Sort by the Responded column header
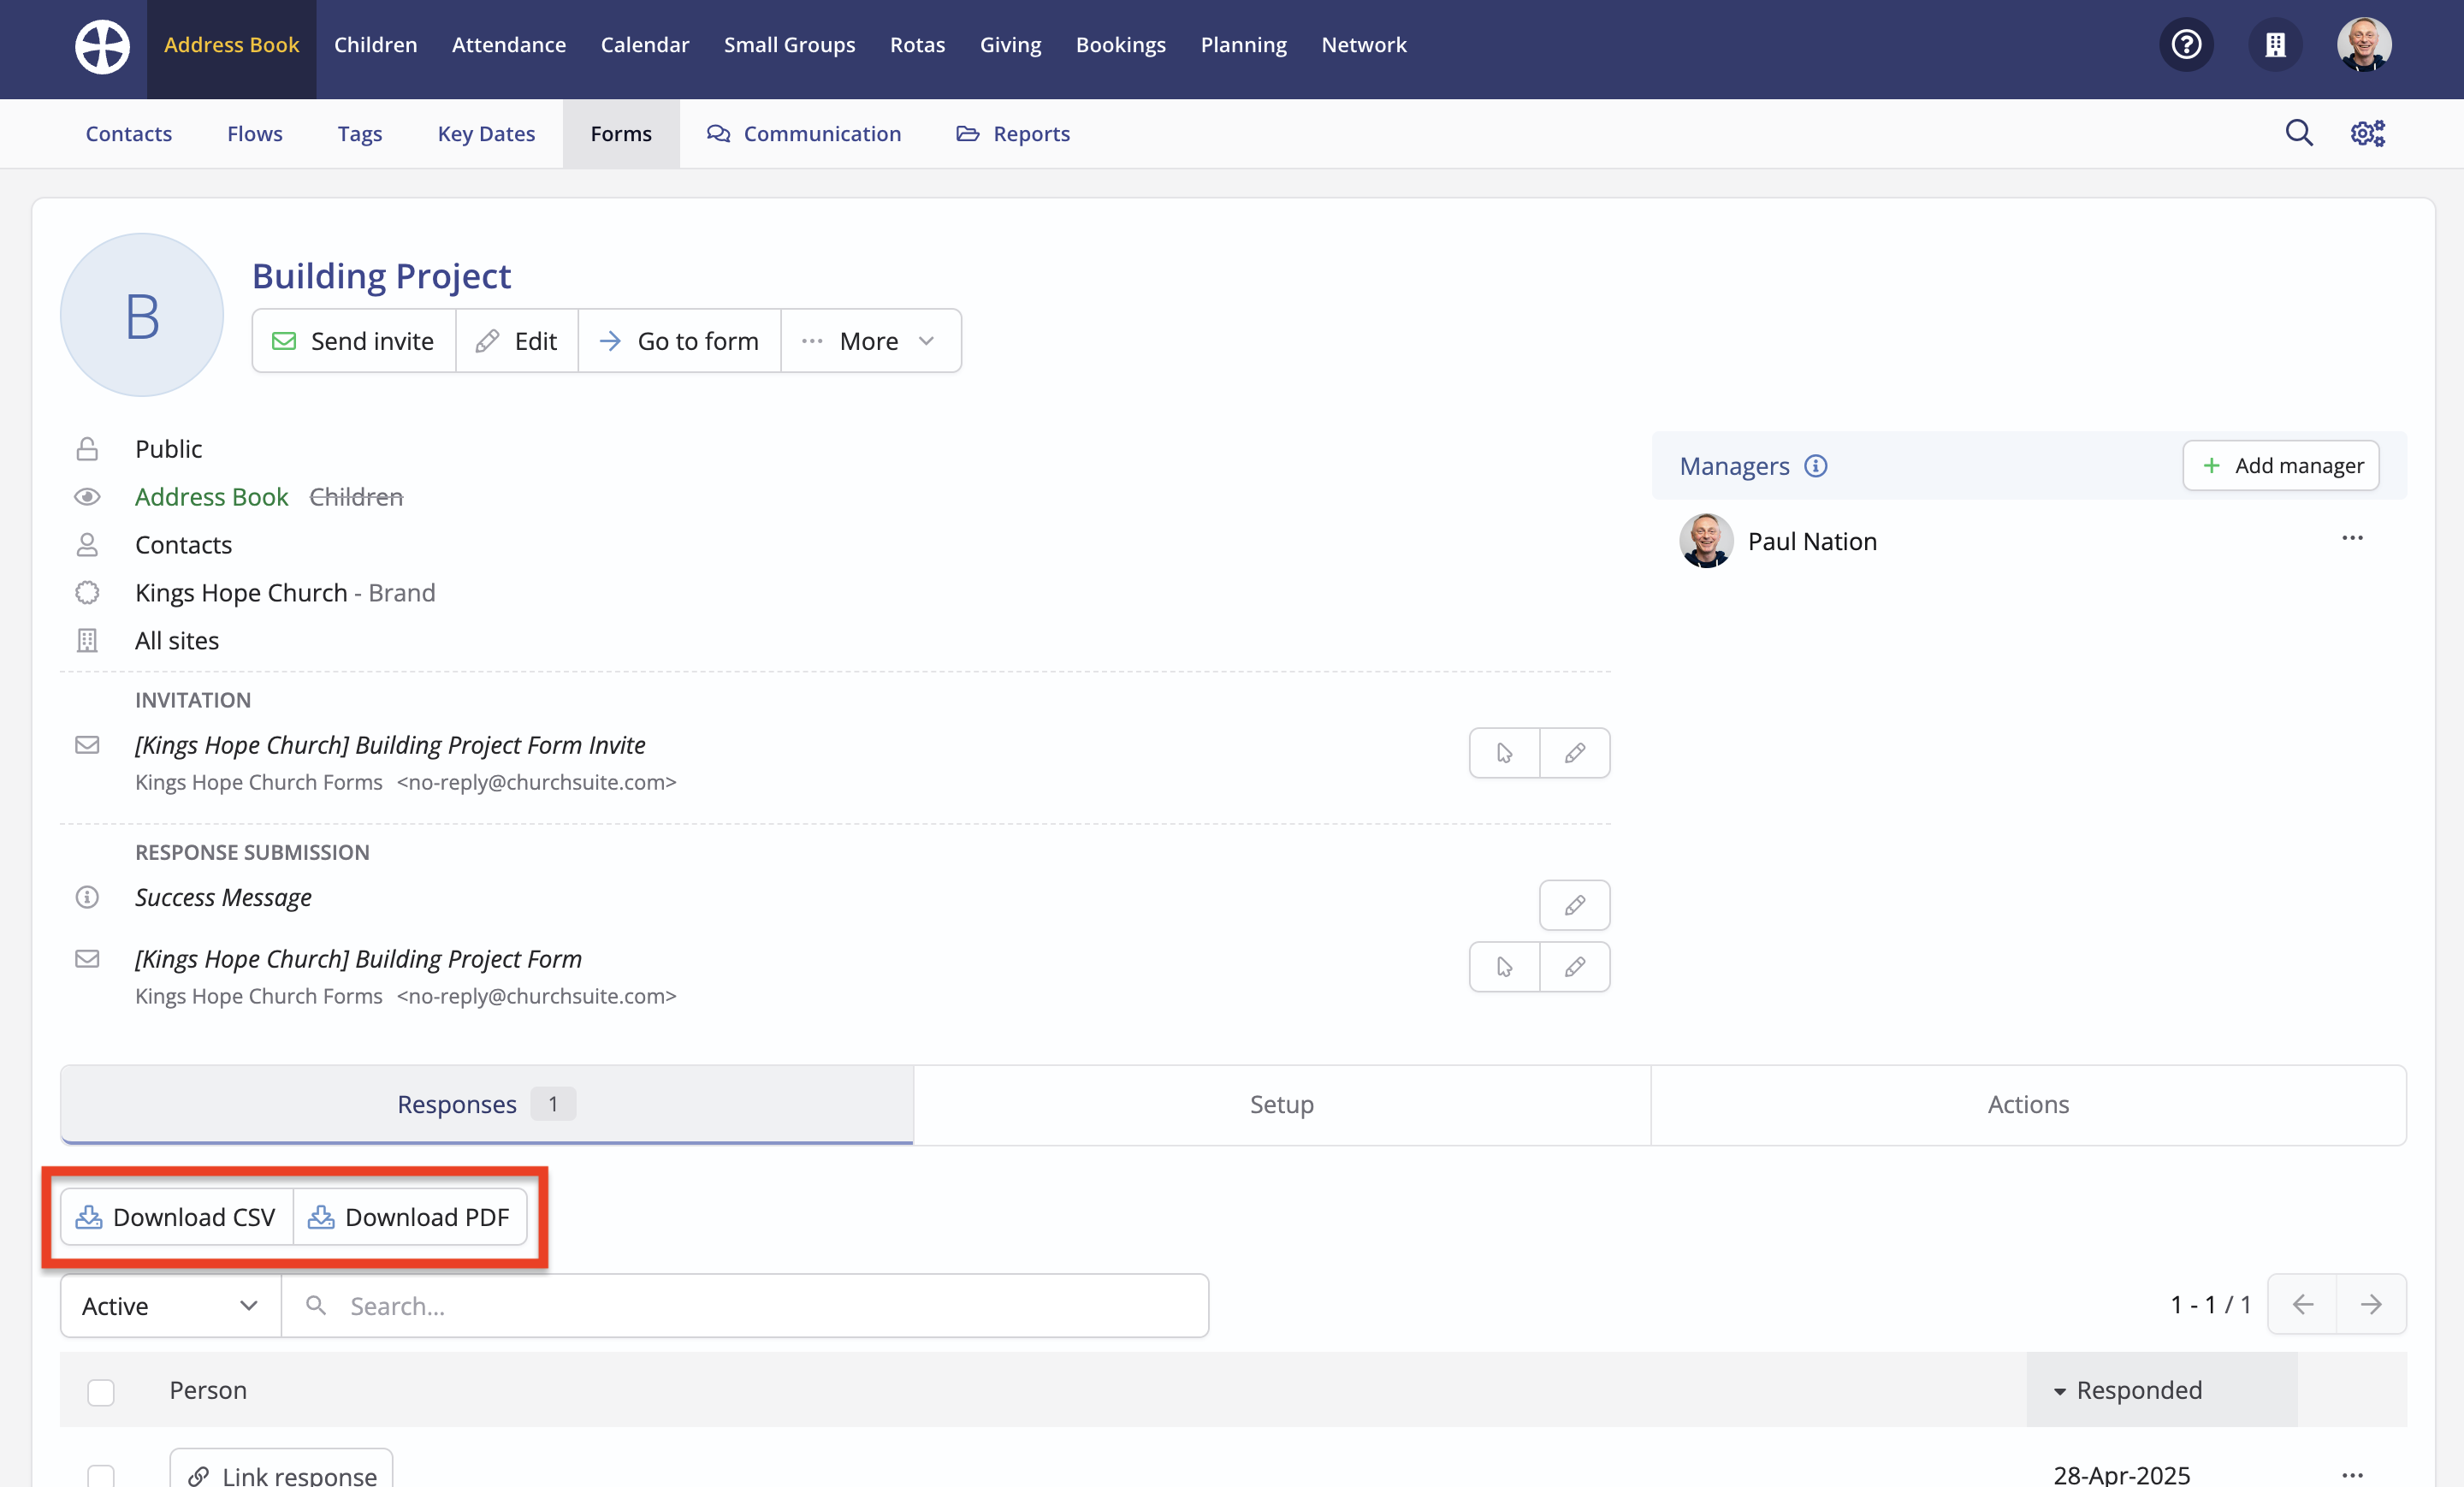Screen dimensions: 2464x1487 pos(2138,1390)
